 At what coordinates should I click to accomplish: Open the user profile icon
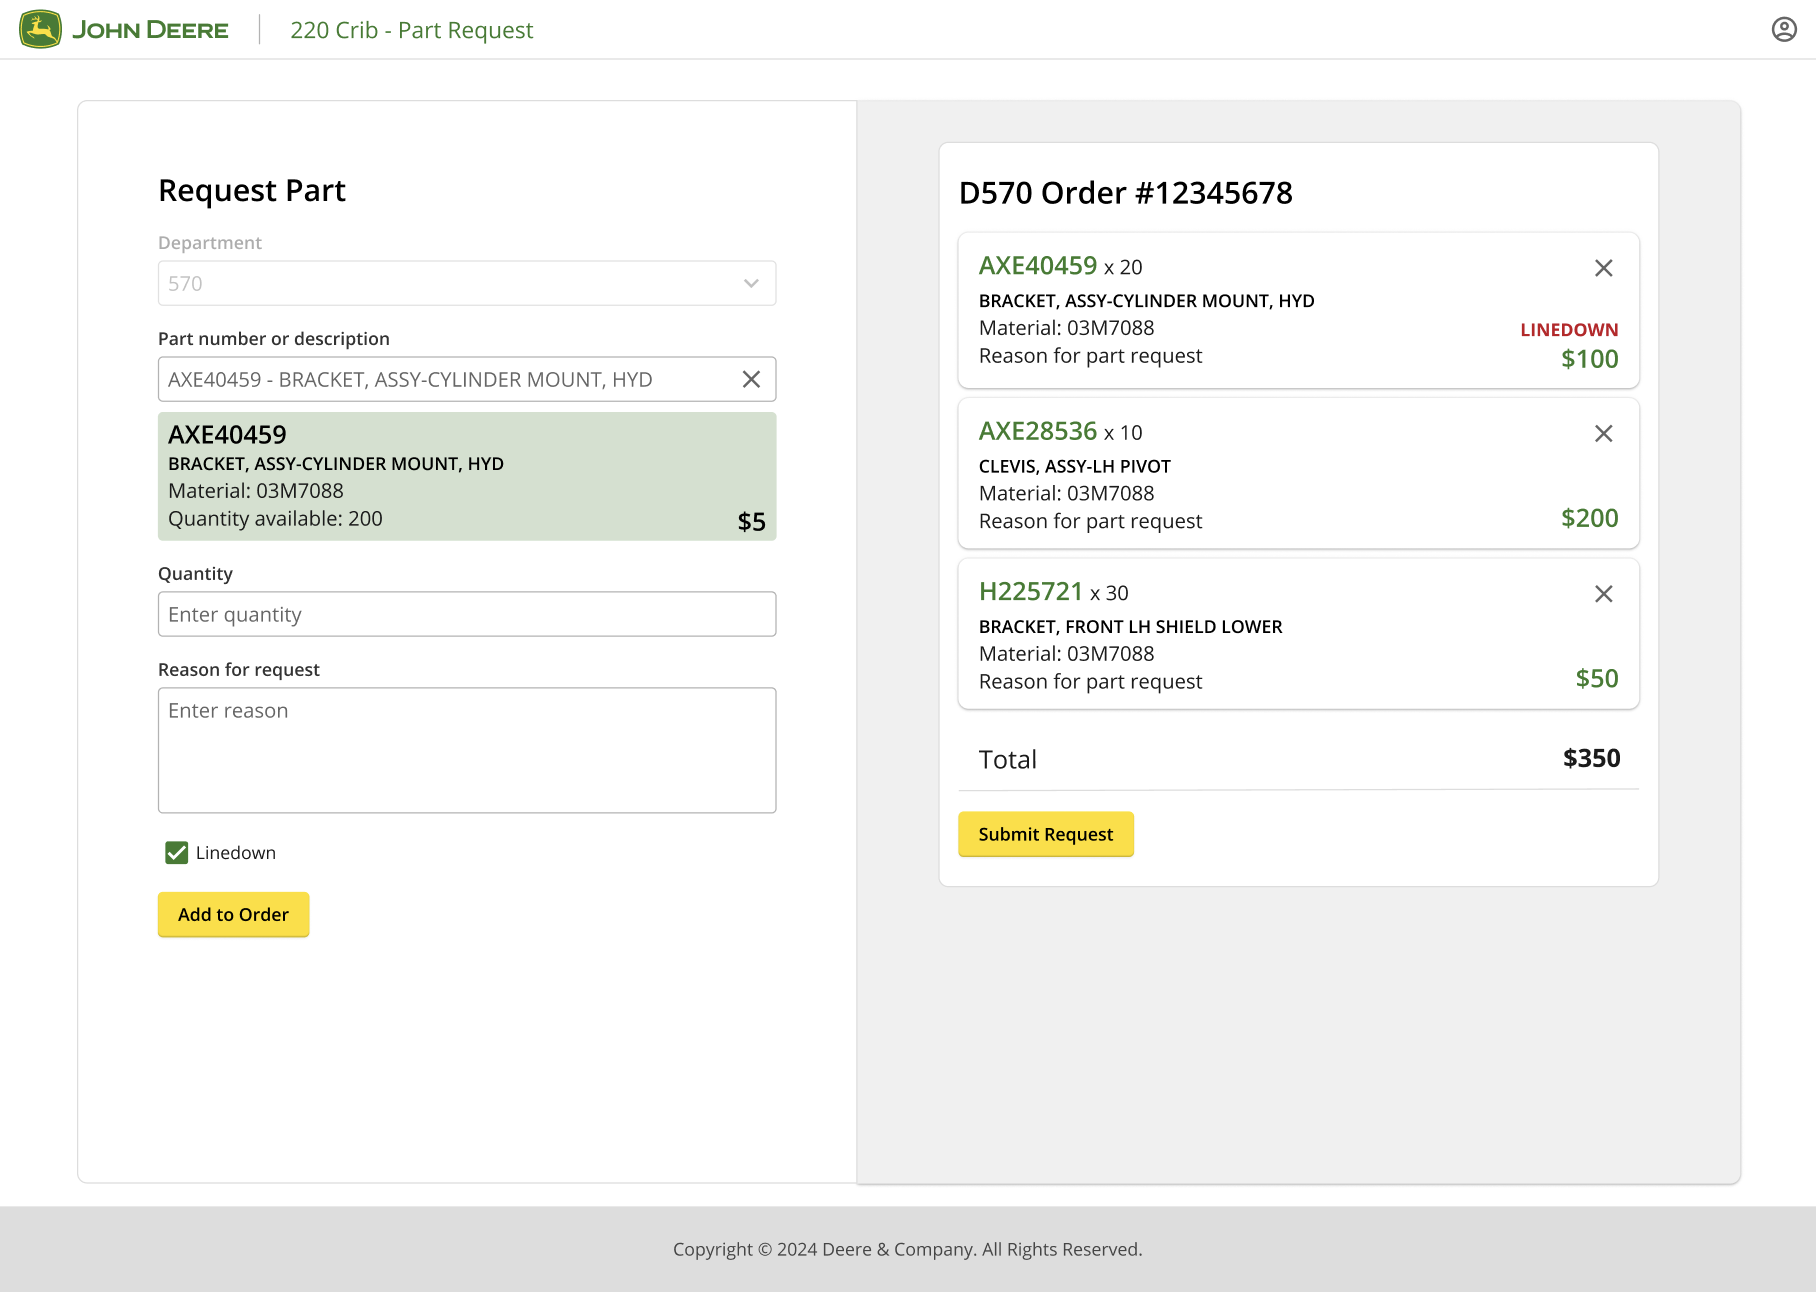(1784, 30)
